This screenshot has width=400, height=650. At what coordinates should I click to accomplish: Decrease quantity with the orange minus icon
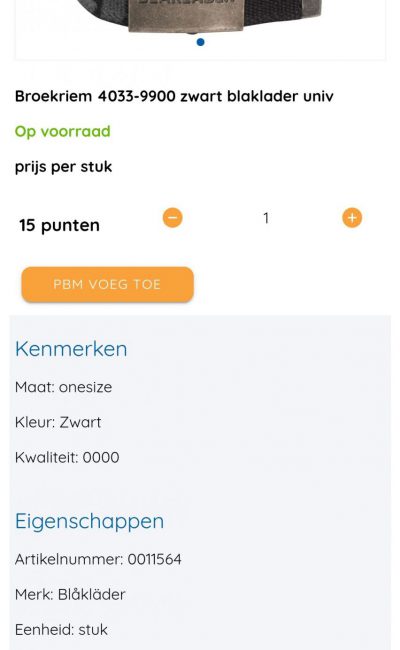coord(172,218)
